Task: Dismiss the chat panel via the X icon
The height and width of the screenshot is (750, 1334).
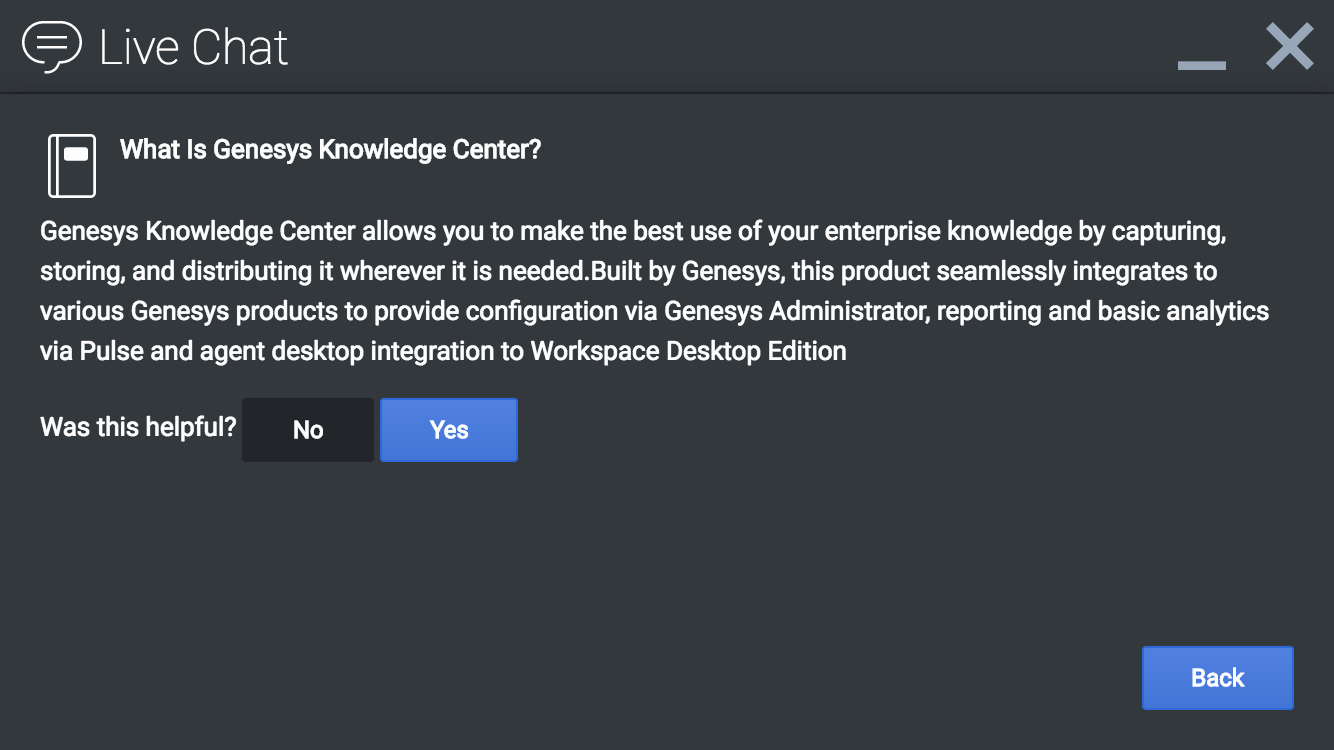Action: 1289,47
